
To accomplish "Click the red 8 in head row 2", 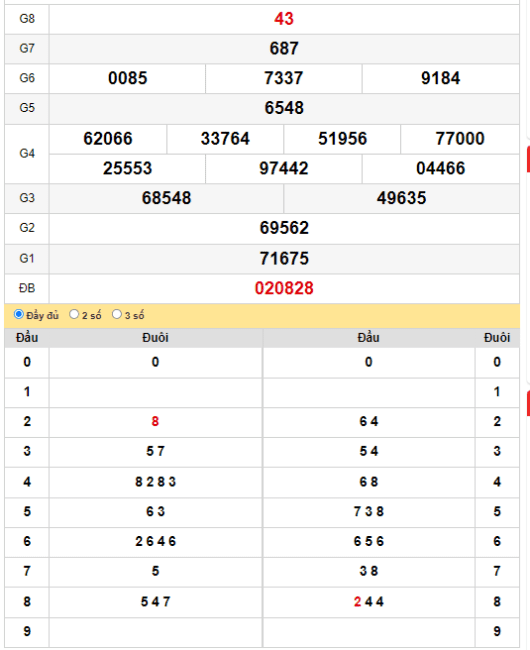I will pos(155,422).
